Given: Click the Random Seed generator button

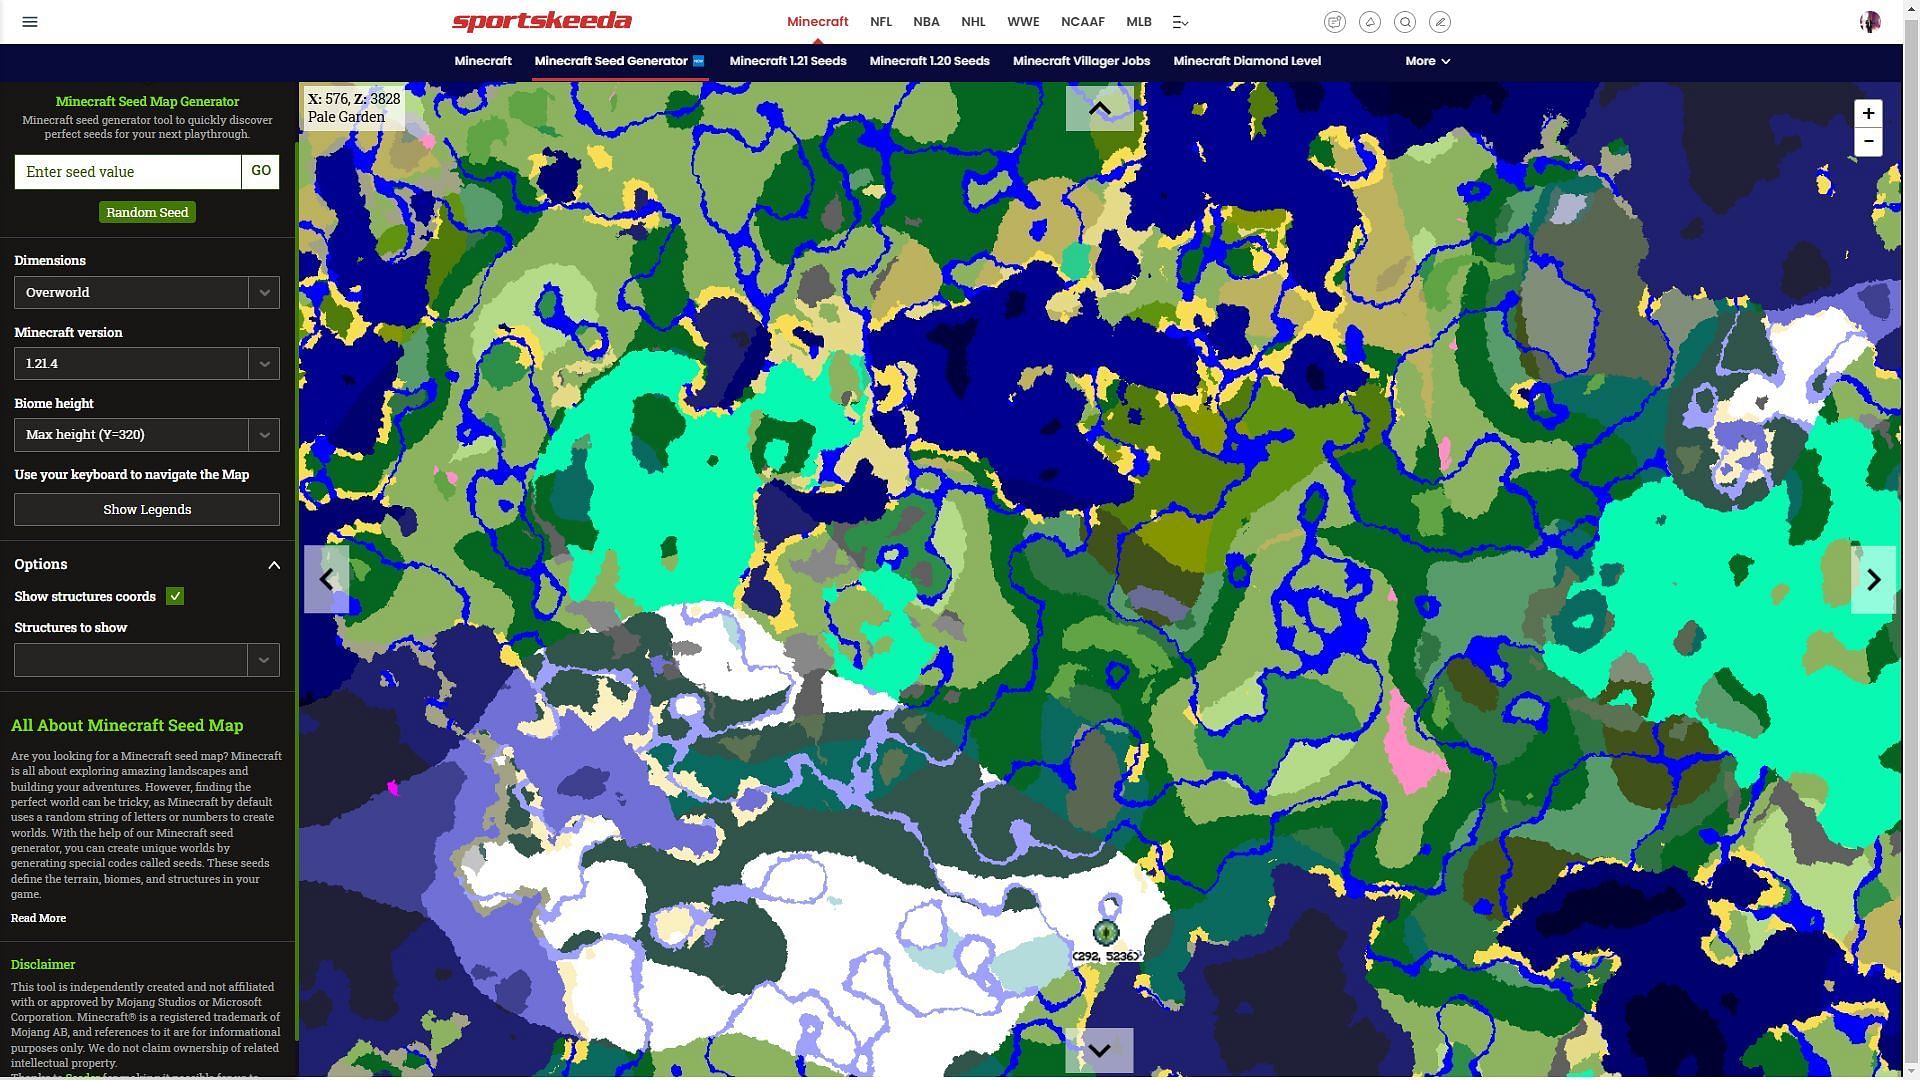Looking at the screenshot, I should 146,212.
